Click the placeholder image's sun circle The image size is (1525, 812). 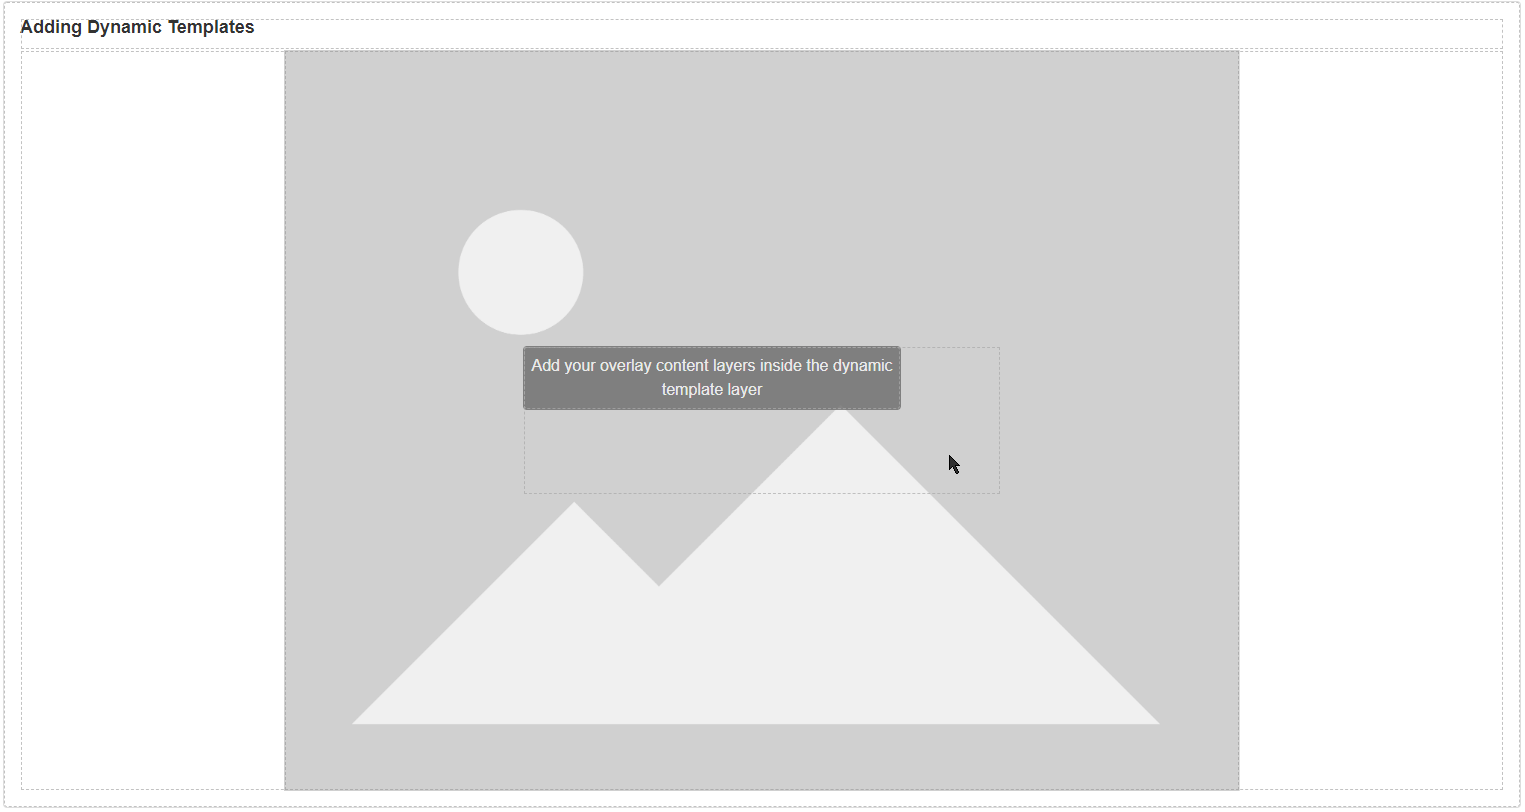pyautogui.click(x=521, y=272)
